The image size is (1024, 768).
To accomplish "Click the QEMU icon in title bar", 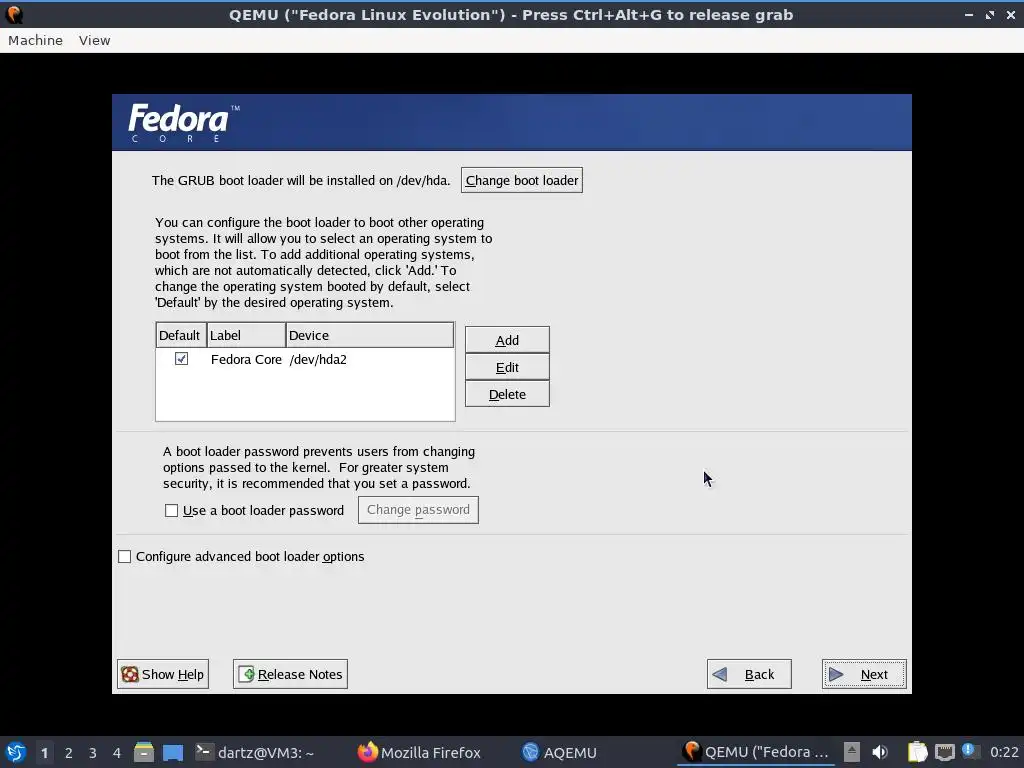I will pyautogui.click(x=14, y=14).
